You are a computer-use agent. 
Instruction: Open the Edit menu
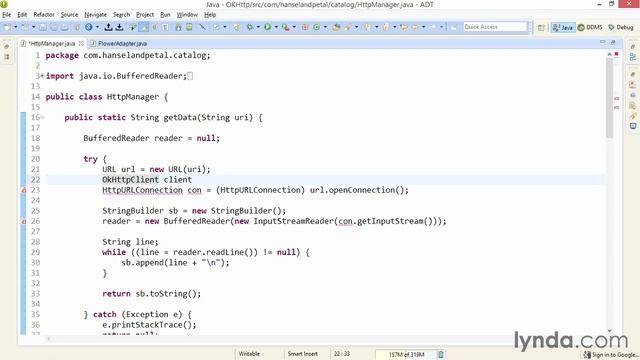[22, 15]
